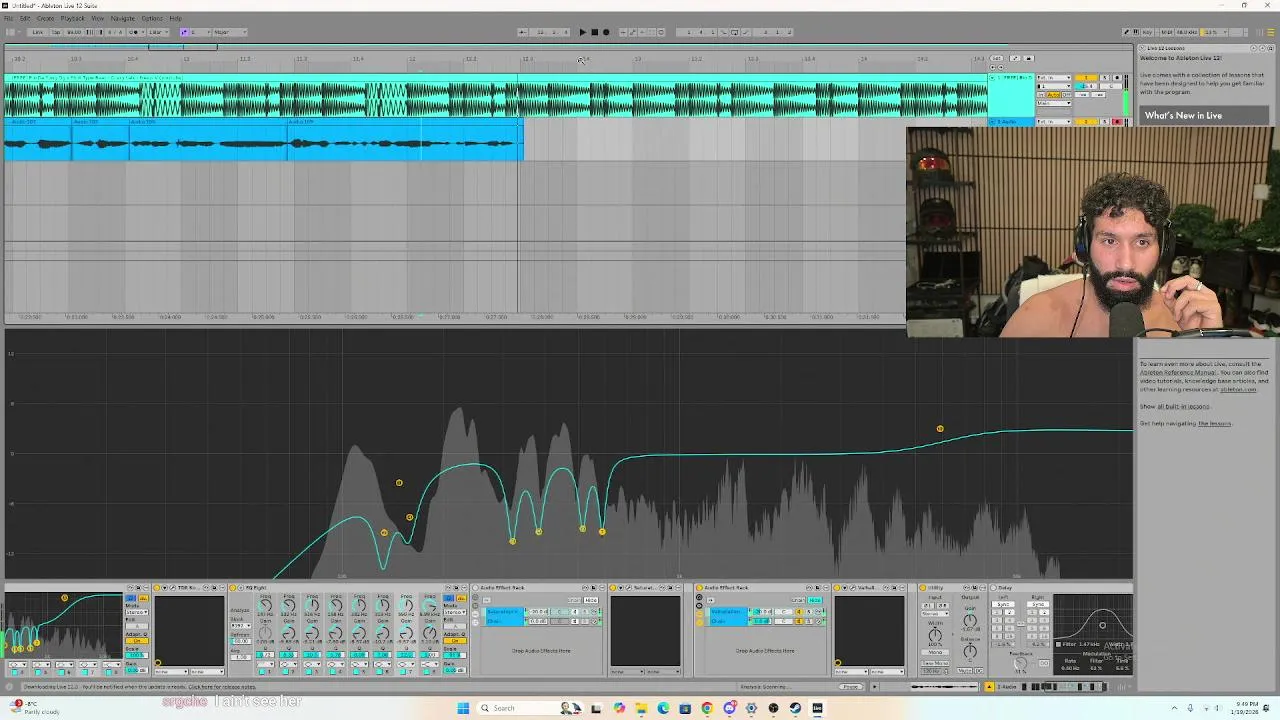The width and height of the screenshot is (1280, 720).
Task: Open the 'all built-in lessons' link
Action: click(x=1184, y=406)
